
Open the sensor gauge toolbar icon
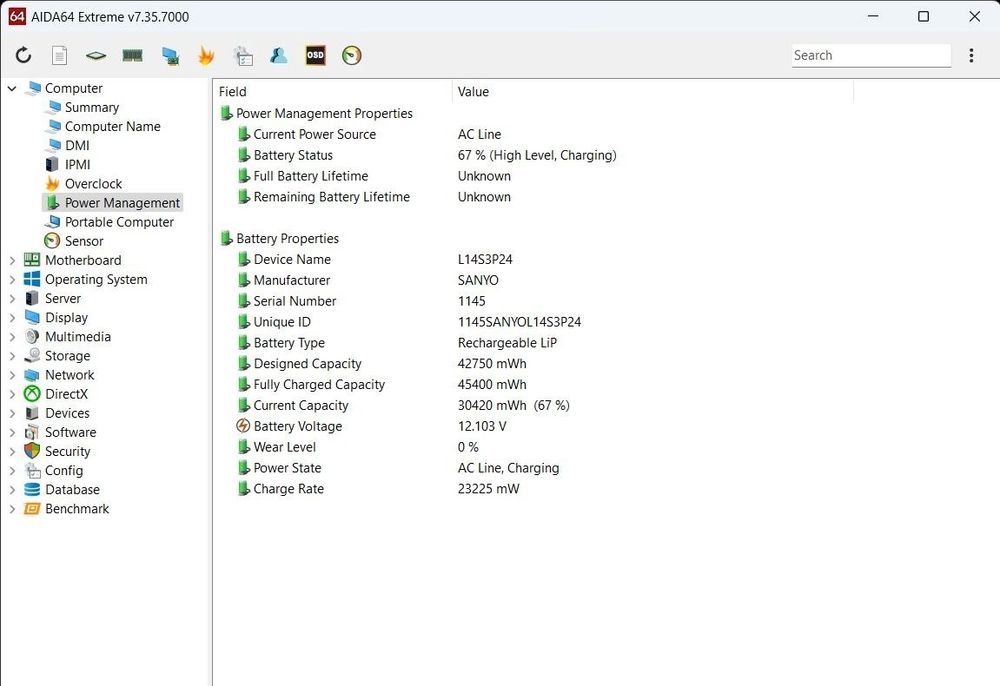point(351,55)
